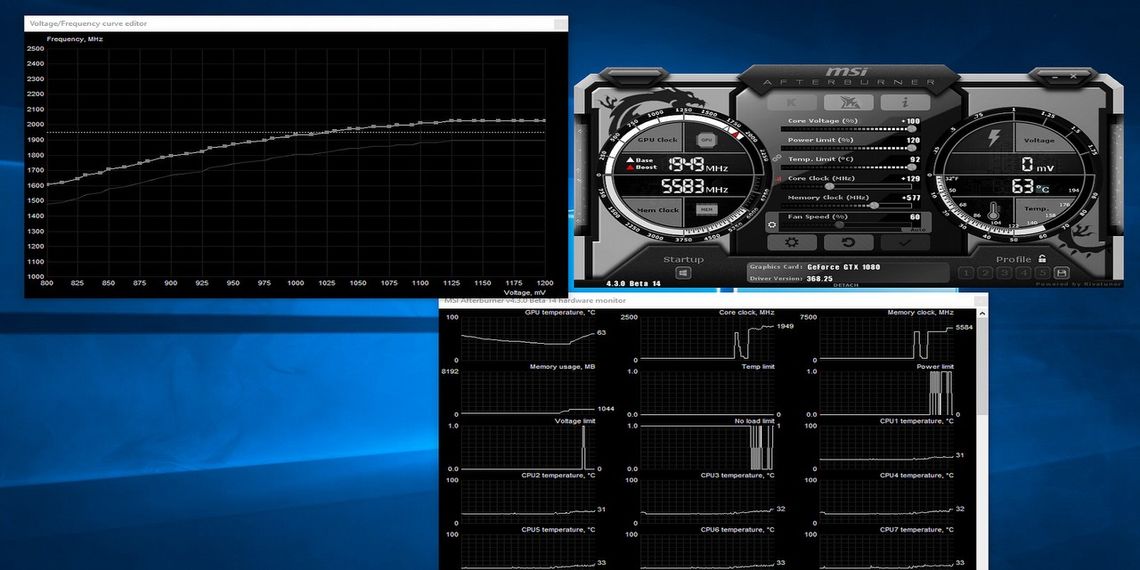This screenshot has width=1140, height=570.
Task: Toggle the link icon between power and temp limits
Action: pos(776,157)
